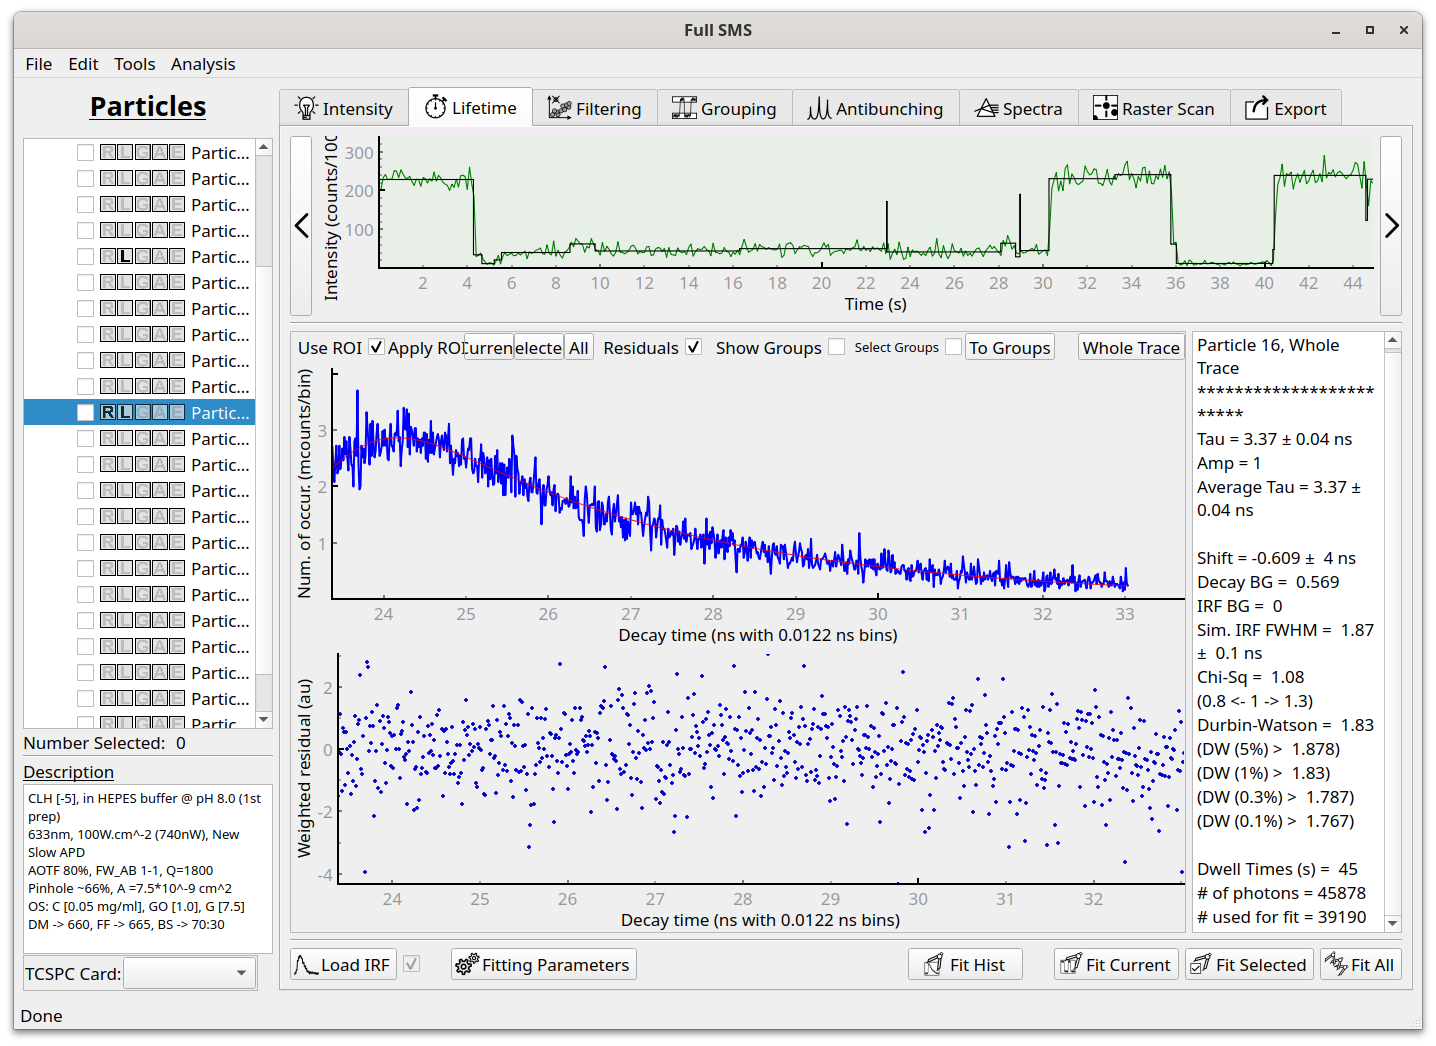Apply ROI to Current particle
This screenshot has height=1046, width=1436.
point(489,347)
